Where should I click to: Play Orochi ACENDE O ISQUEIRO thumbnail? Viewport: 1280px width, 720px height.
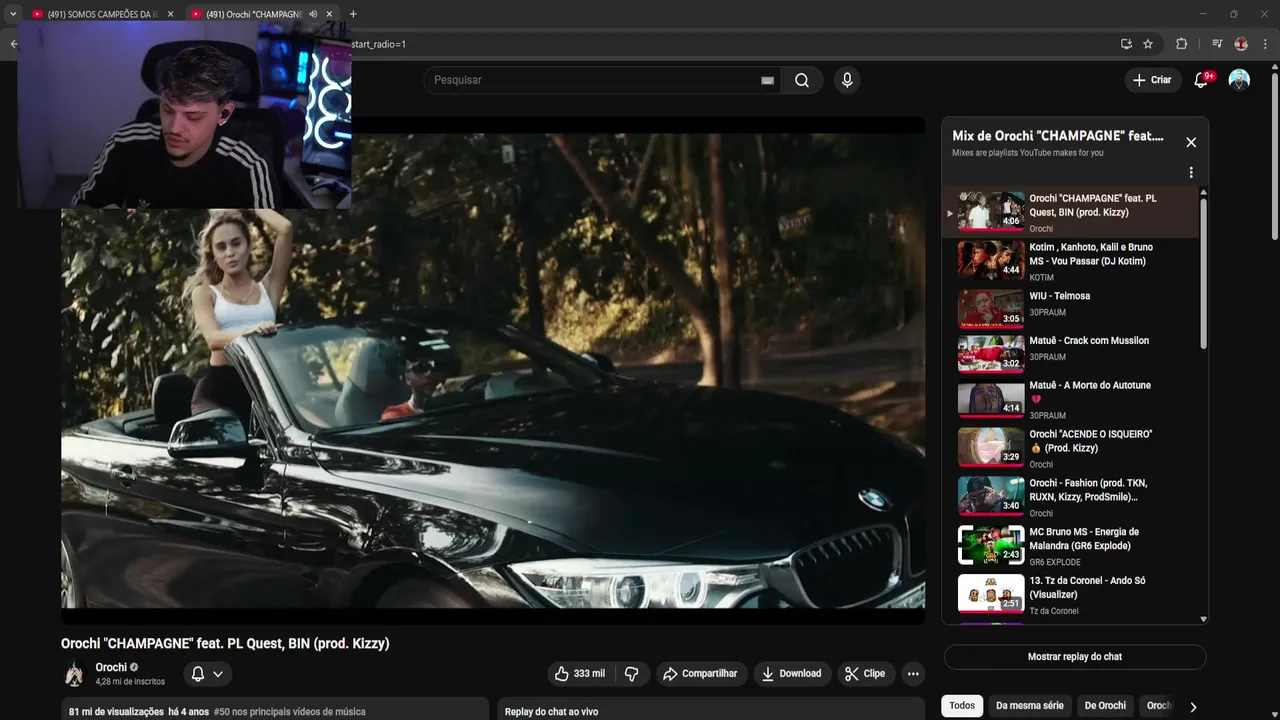(x=991, y=447)
